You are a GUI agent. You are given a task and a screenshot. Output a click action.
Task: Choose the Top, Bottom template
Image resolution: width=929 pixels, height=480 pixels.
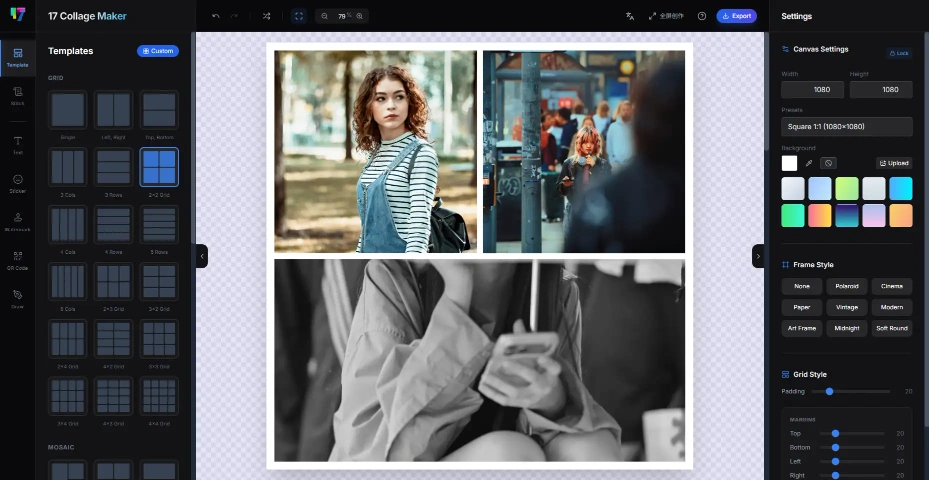coord(159,110)
